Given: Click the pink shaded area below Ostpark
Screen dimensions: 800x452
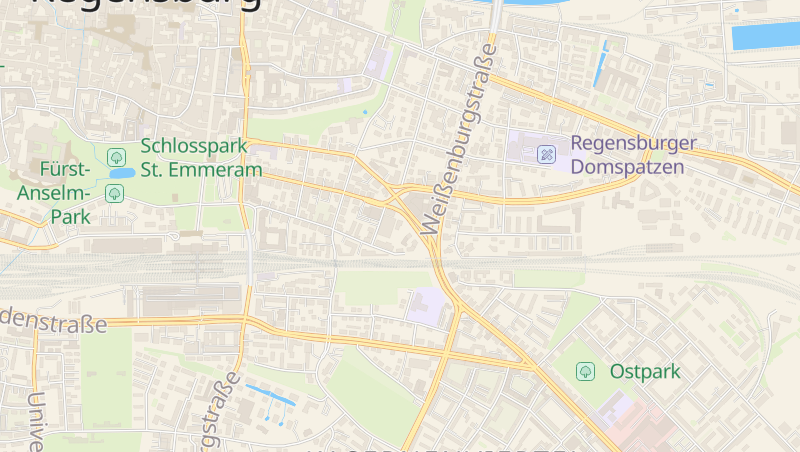Looking at the screenshot, I should coord(644,426).
